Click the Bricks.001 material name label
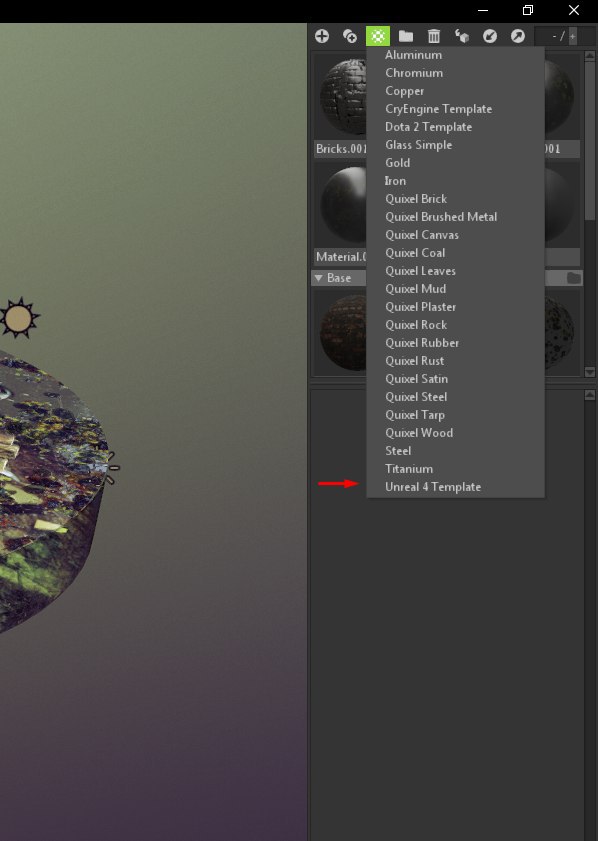This screenshot has height=841, width=598. click(x=341, y=149)
